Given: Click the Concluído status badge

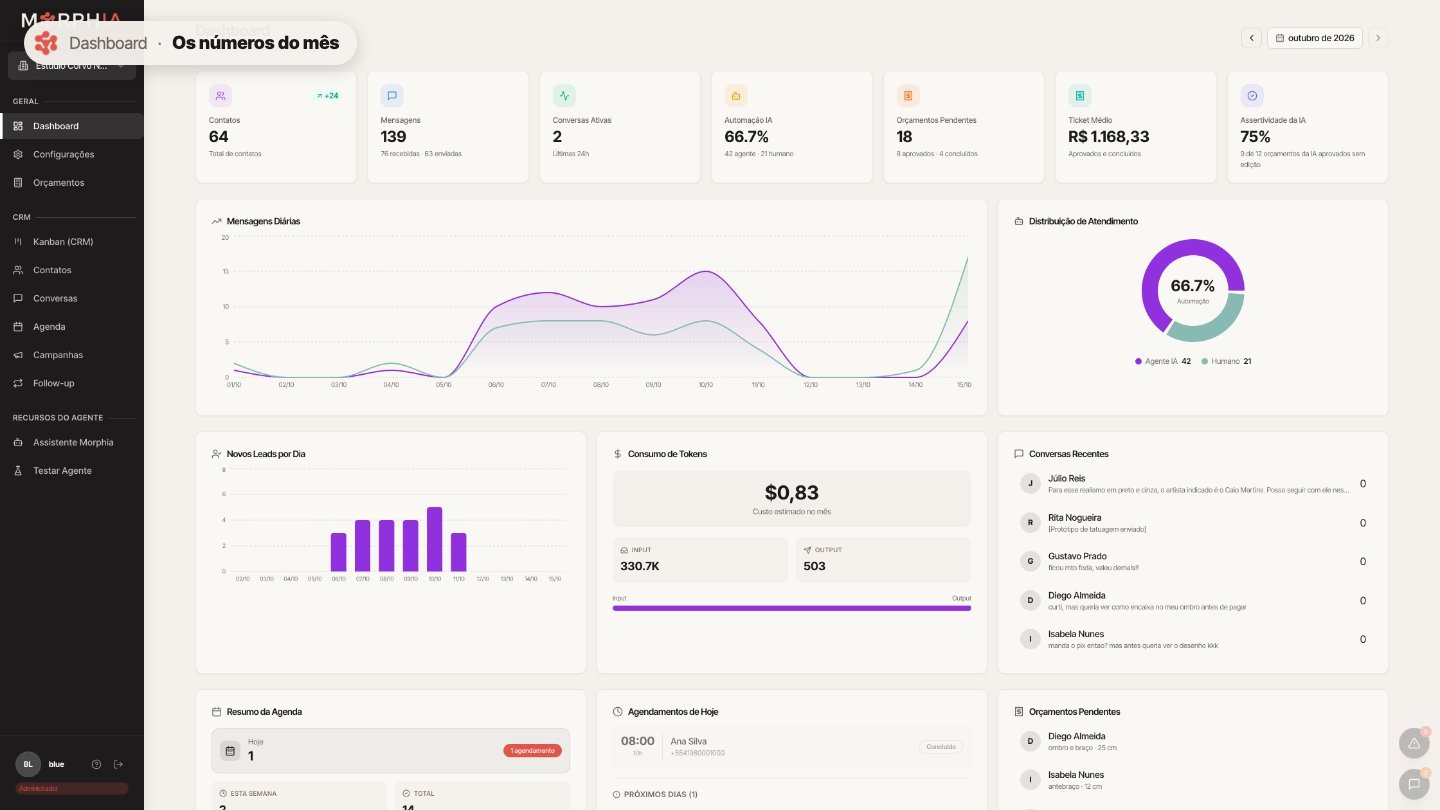Looking at the screenshot, I should tap(941, 747).
